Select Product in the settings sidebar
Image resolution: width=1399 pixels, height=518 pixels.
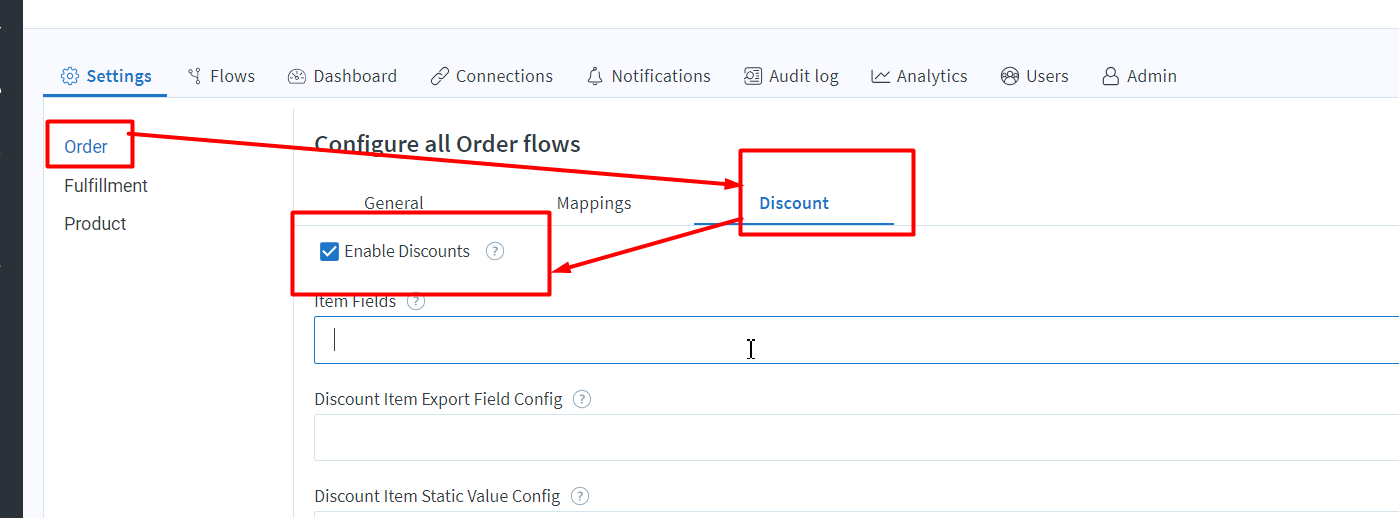point(95,224)
